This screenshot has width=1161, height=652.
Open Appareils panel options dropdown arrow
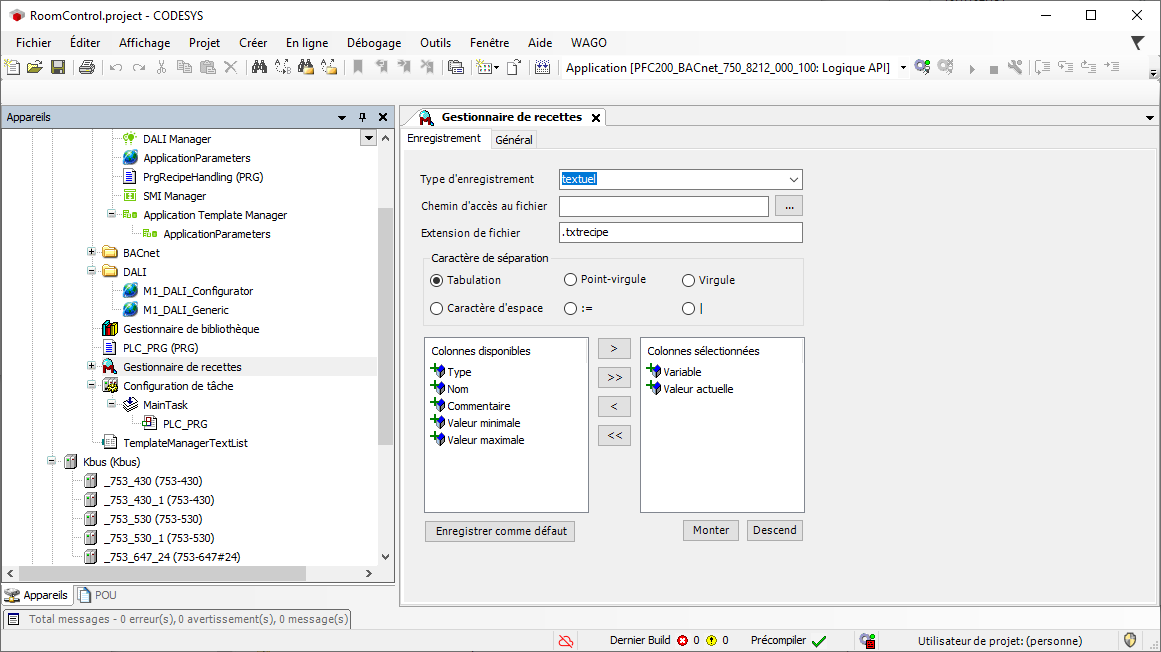click(341, 117)
